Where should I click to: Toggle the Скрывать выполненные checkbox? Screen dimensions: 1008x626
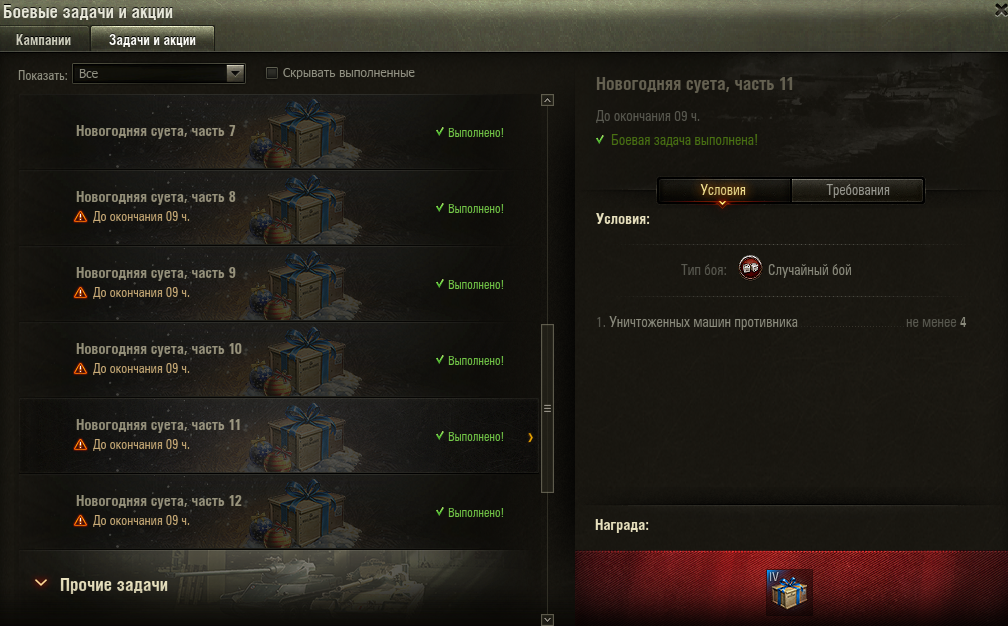click(272, 73)
